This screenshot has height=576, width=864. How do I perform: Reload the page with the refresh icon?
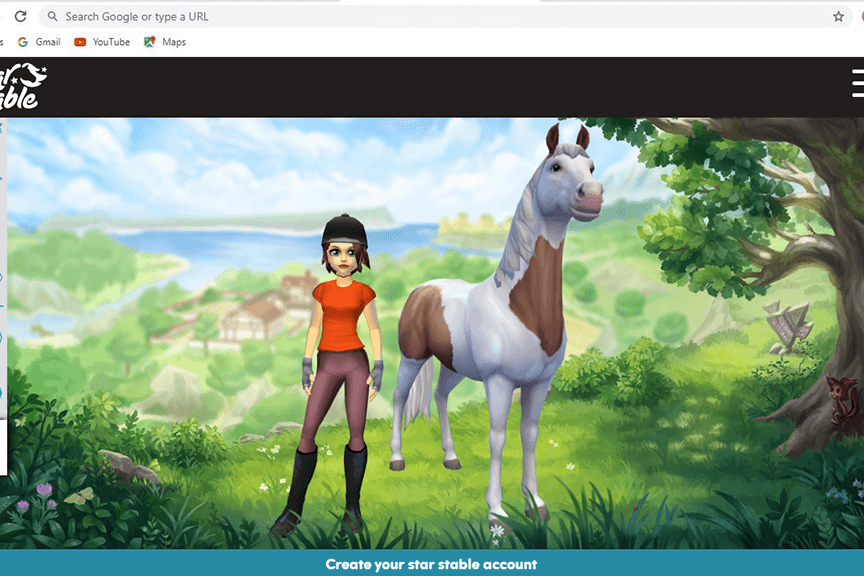[20, 17]
